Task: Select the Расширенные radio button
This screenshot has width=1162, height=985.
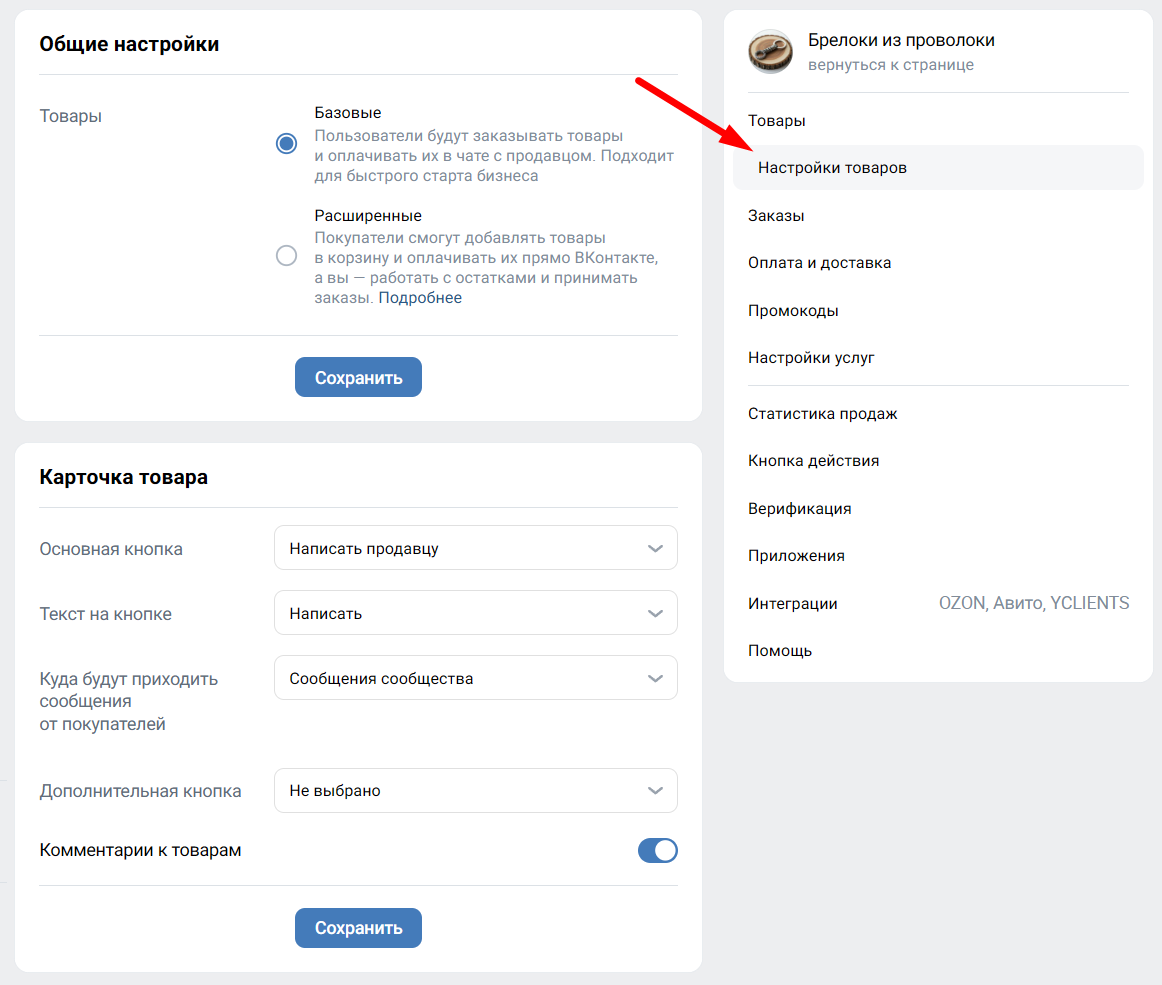Action: point(287,256)
